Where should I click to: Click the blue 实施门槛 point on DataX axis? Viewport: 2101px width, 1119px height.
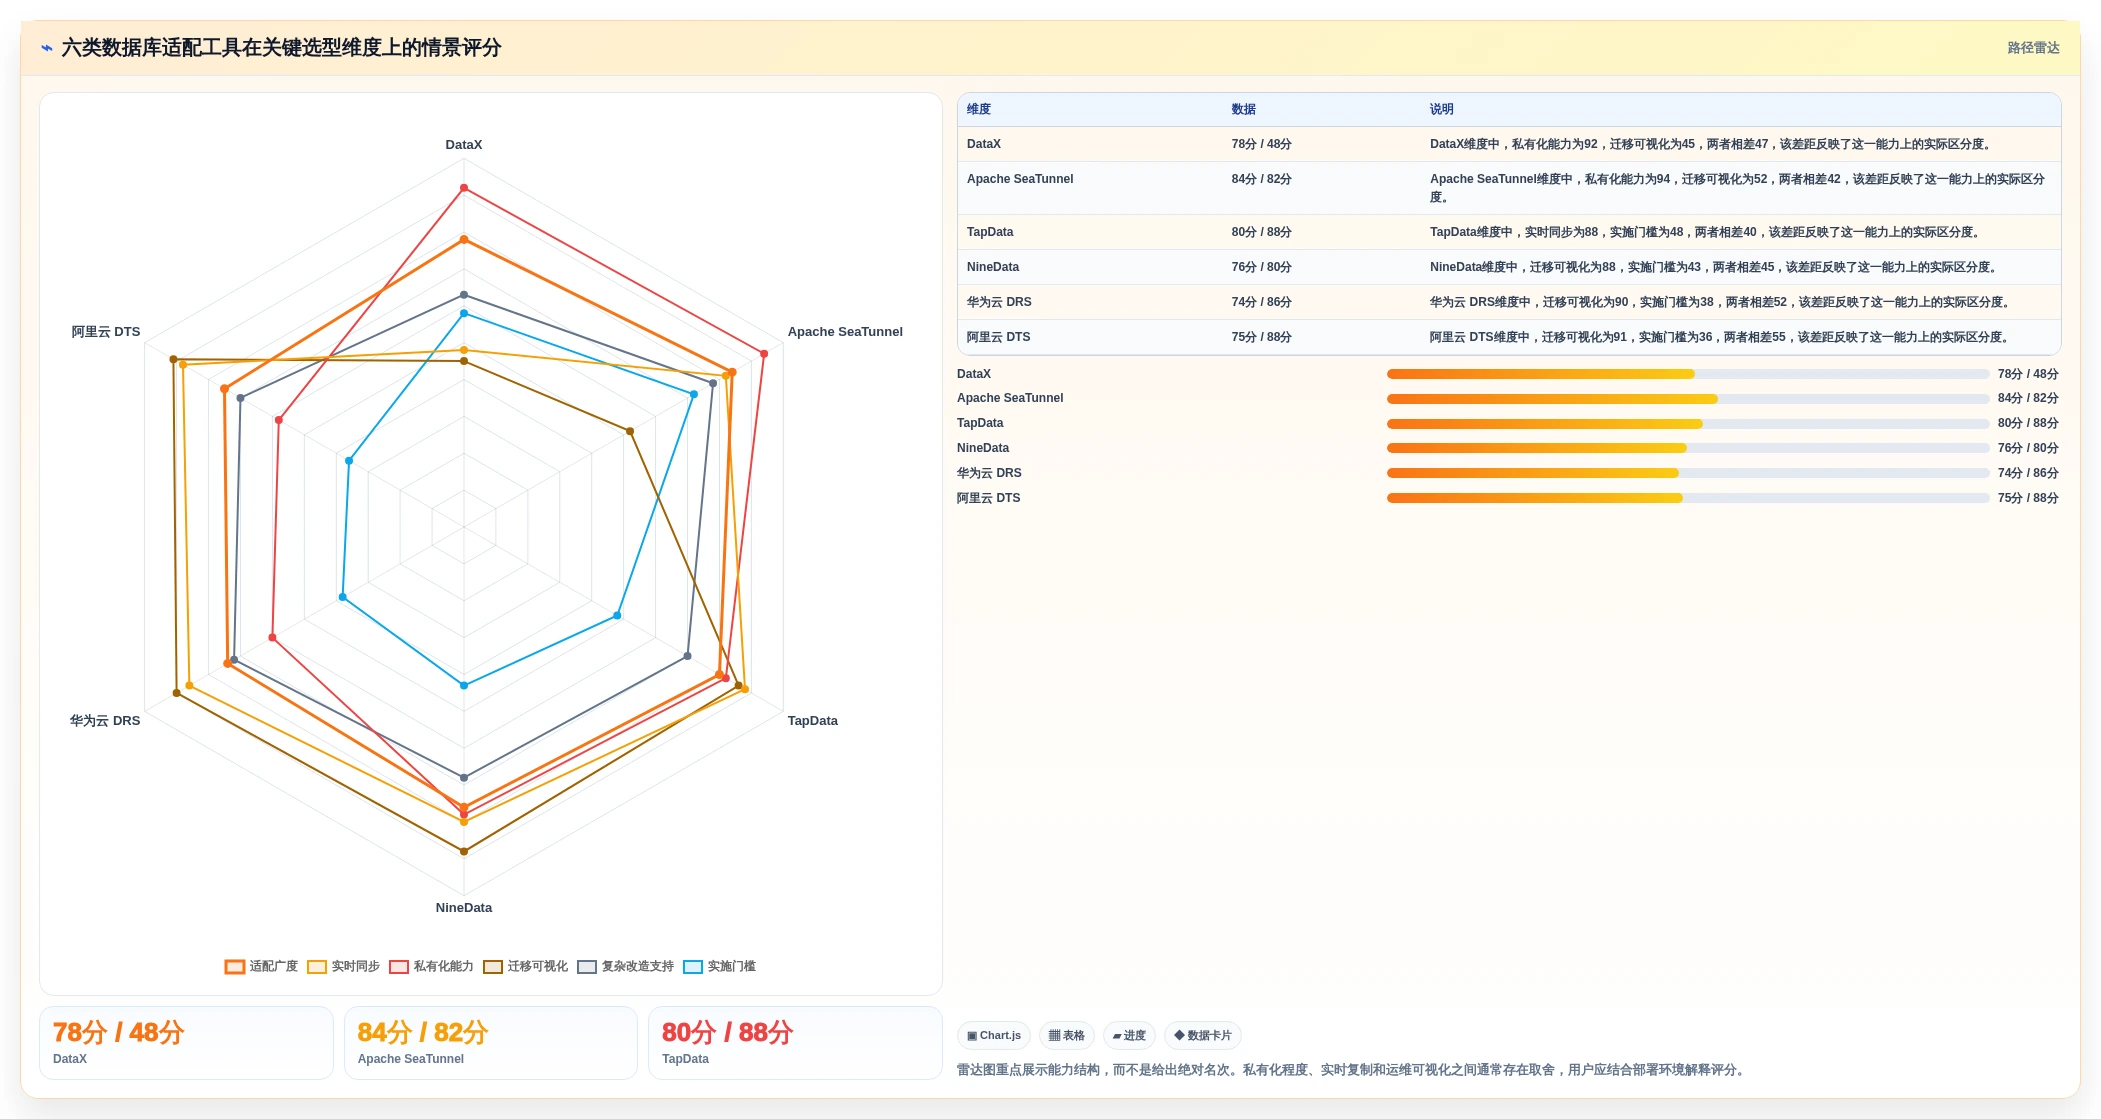coord(464,314)
